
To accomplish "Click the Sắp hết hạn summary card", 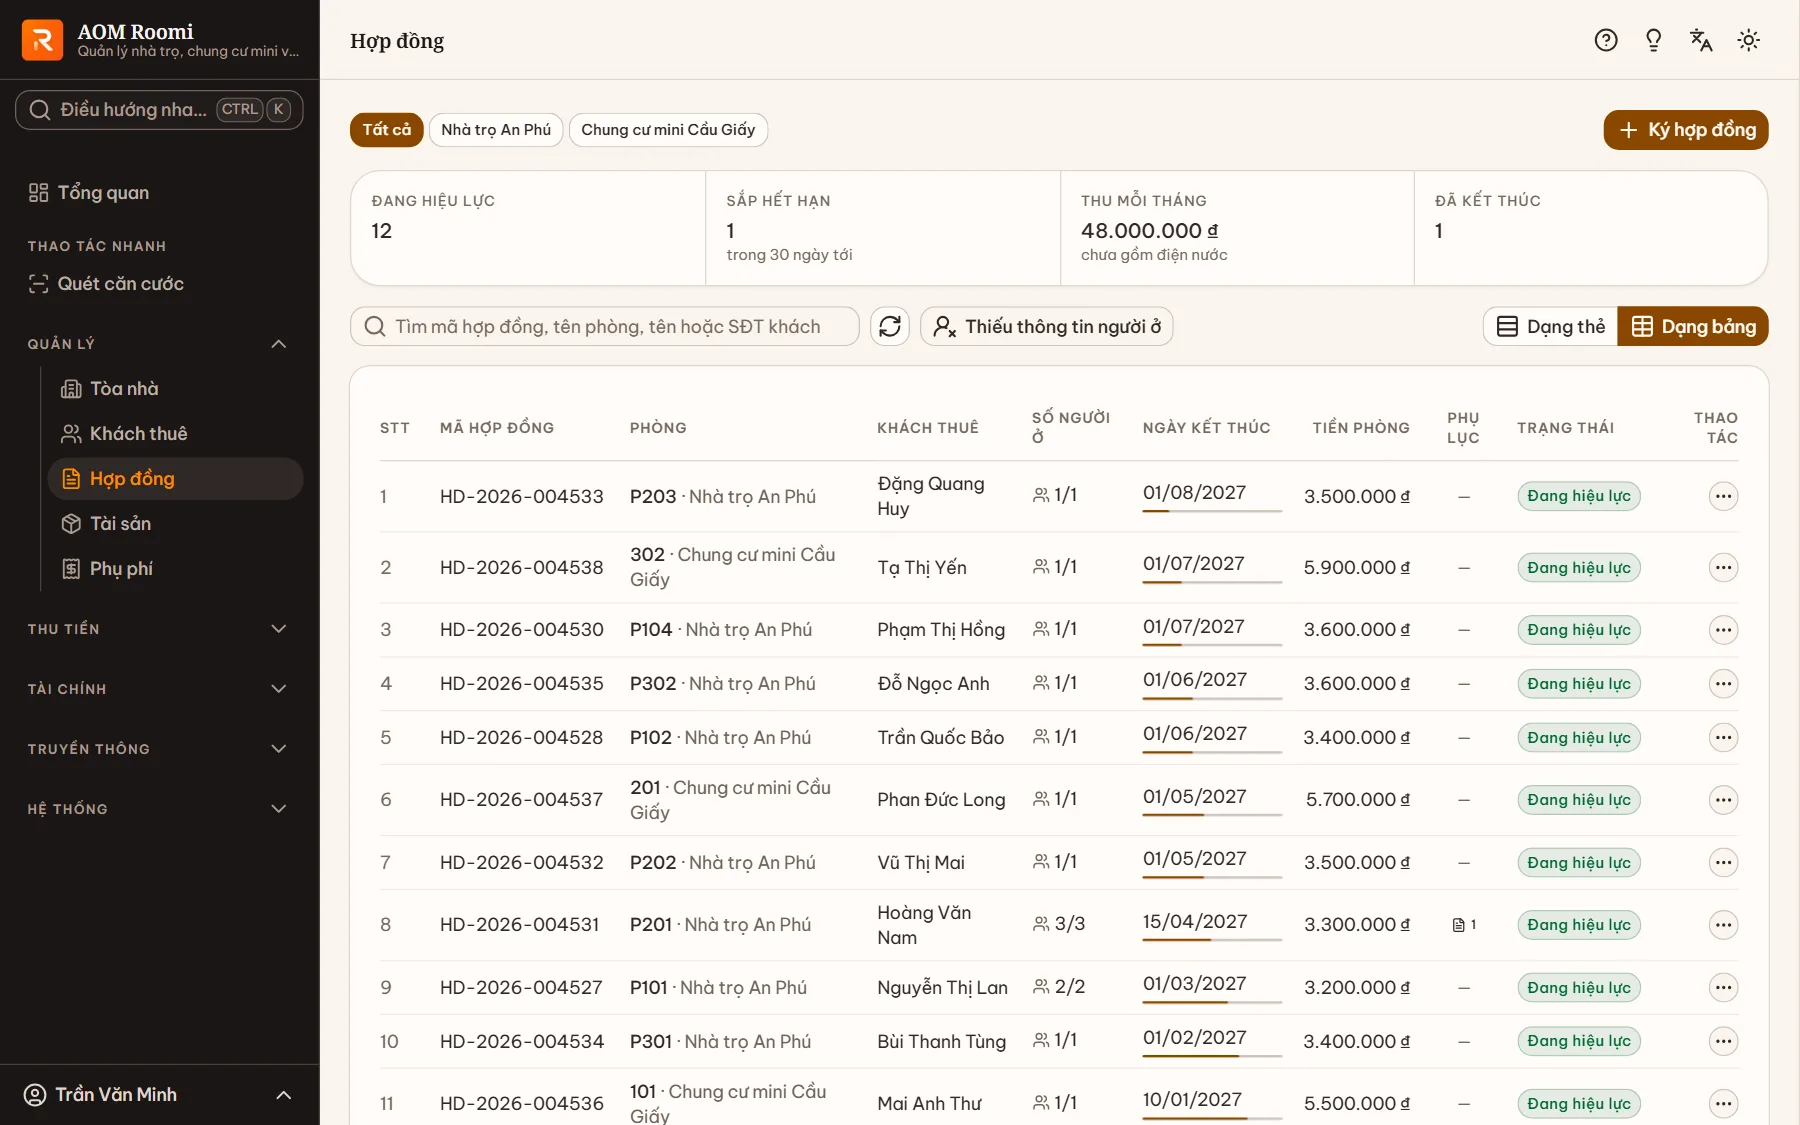I will 883,228.
